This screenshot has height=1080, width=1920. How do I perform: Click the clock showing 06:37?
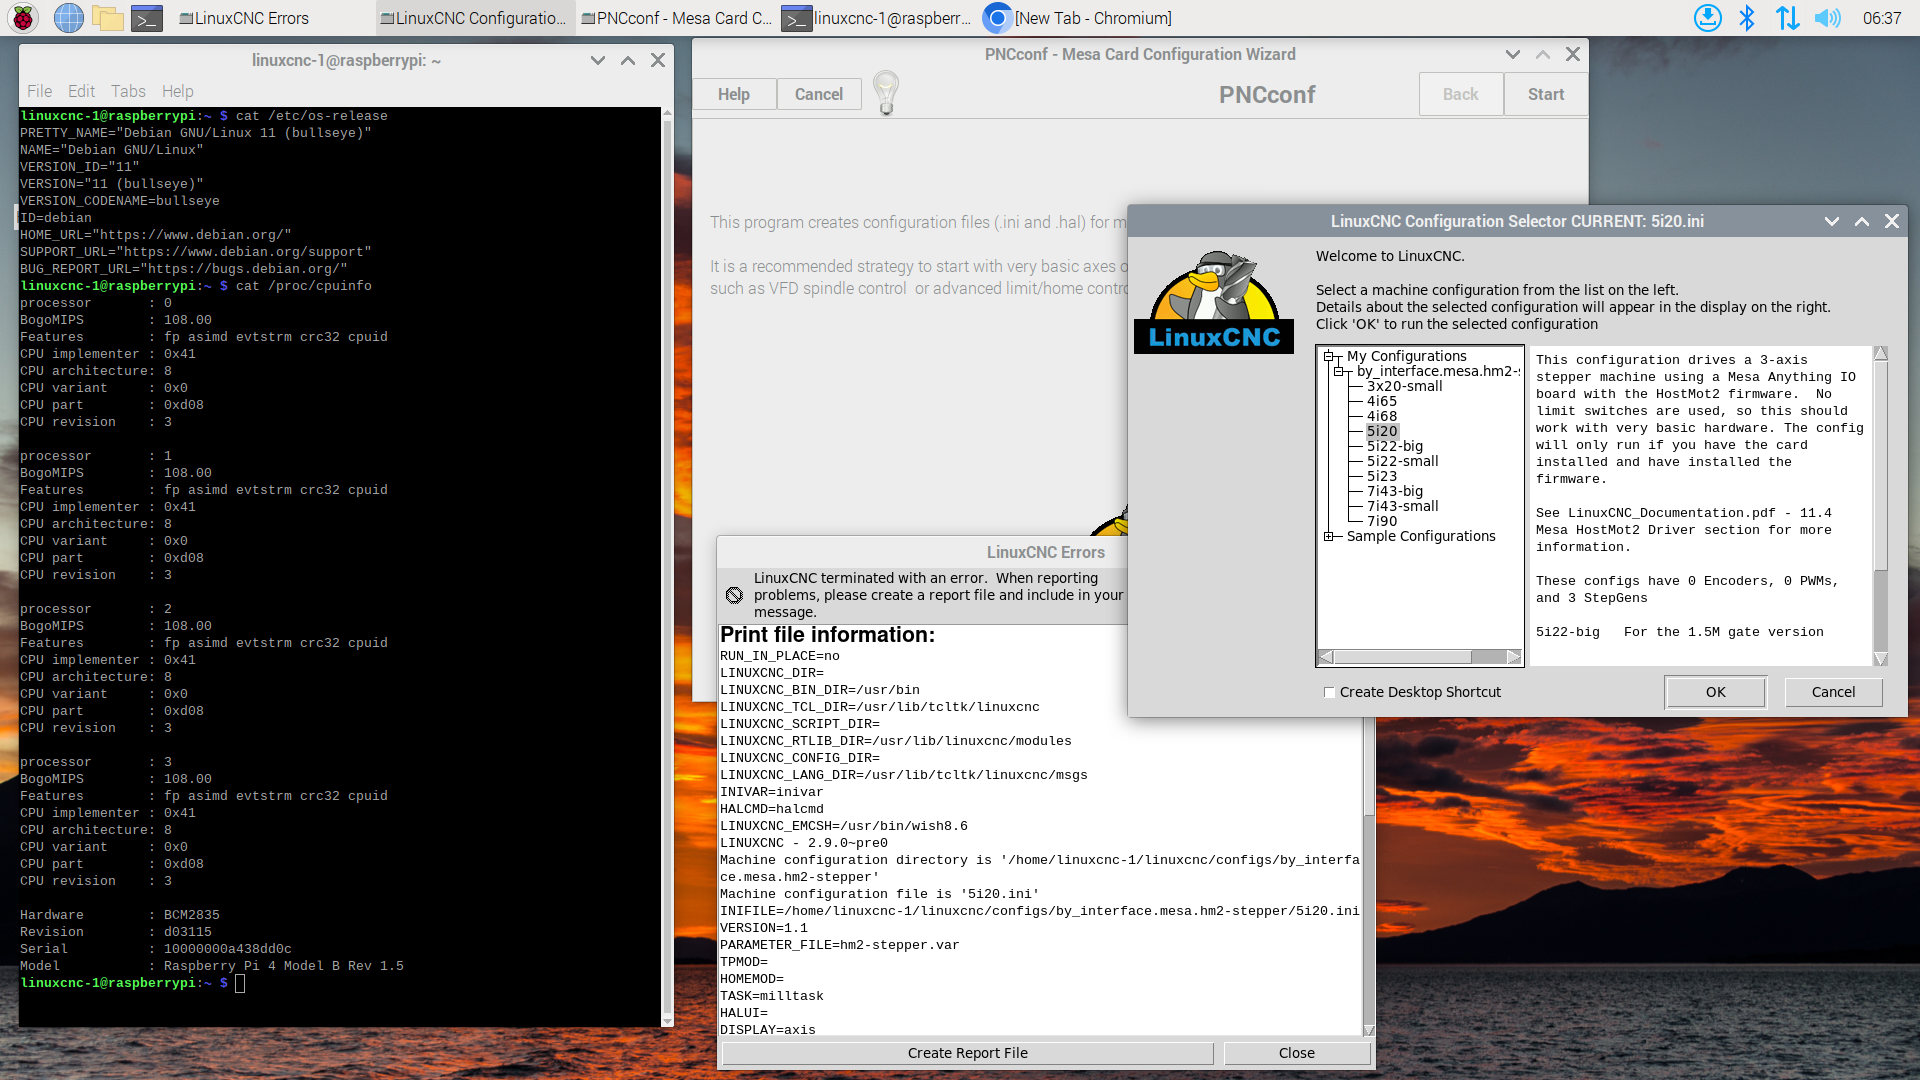click(x=1881, y=18)
